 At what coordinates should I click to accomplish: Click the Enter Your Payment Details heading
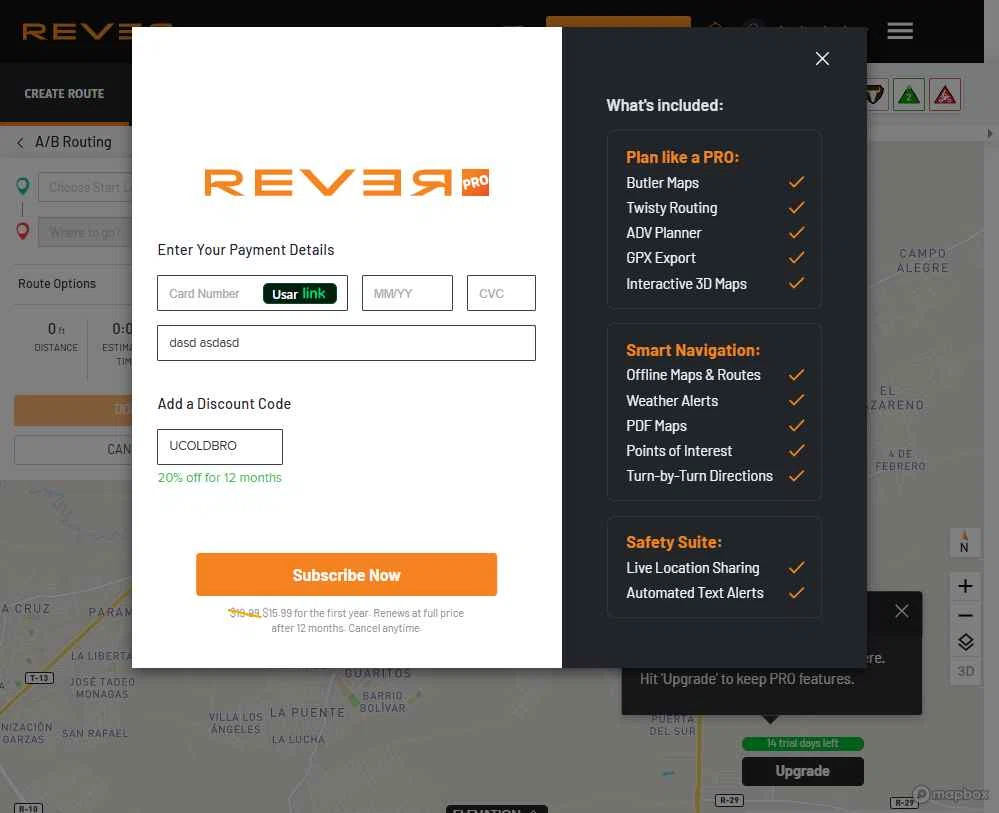[245, 250]
